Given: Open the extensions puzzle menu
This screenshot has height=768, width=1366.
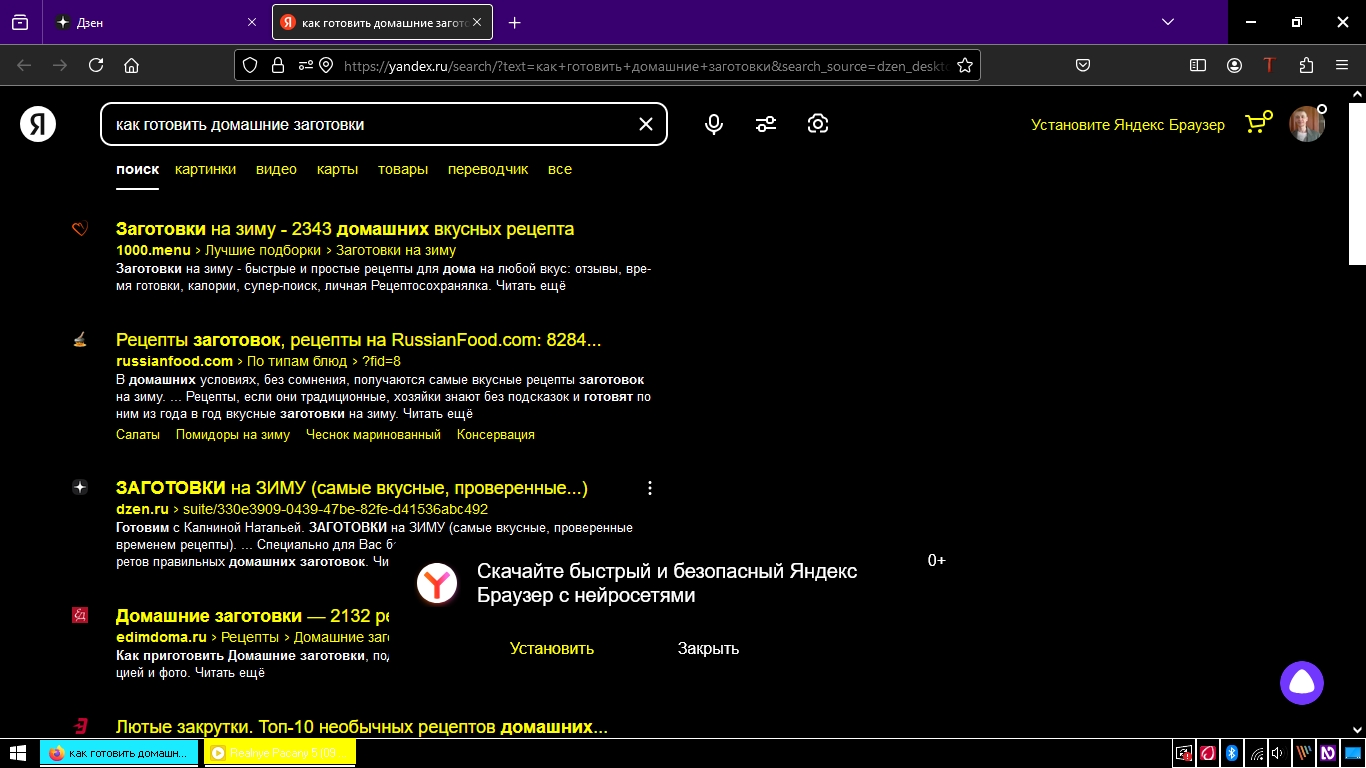Looking at the screenshot, I should coord(1306,65).
